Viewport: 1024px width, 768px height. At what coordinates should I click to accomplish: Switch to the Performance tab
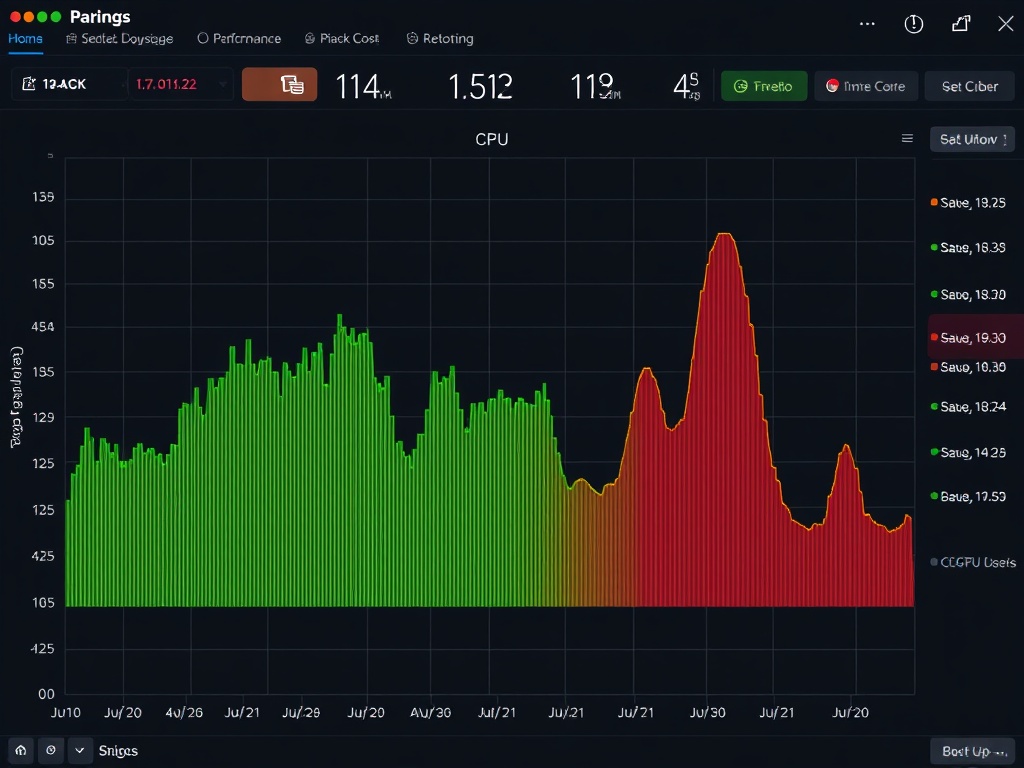click(x=239, y=38)
